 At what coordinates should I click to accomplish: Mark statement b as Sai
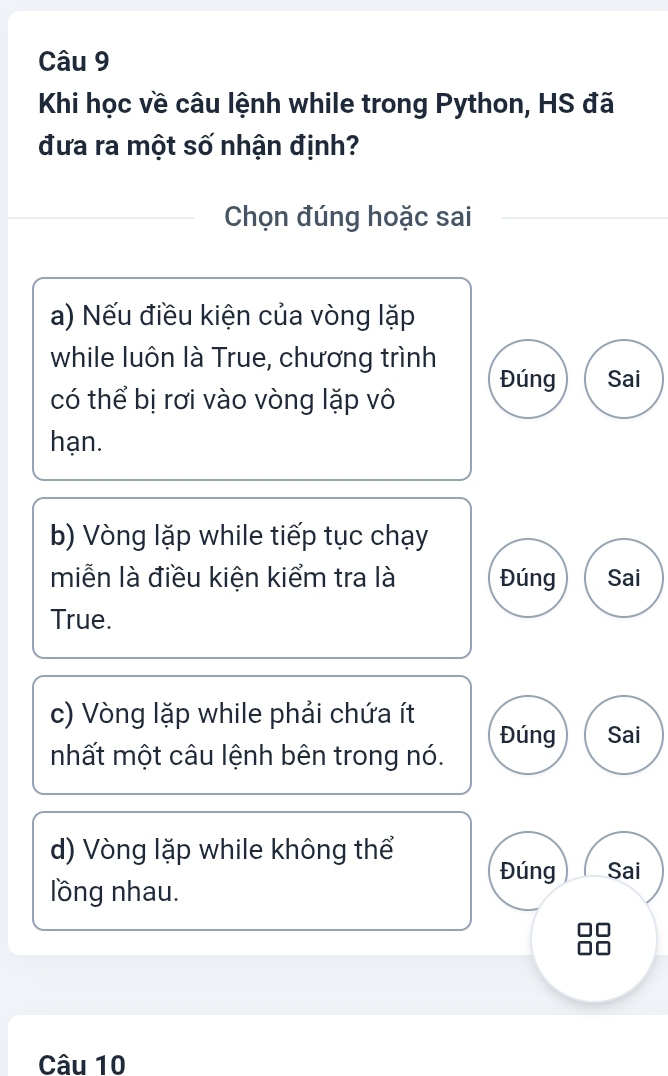coord(624,577)
